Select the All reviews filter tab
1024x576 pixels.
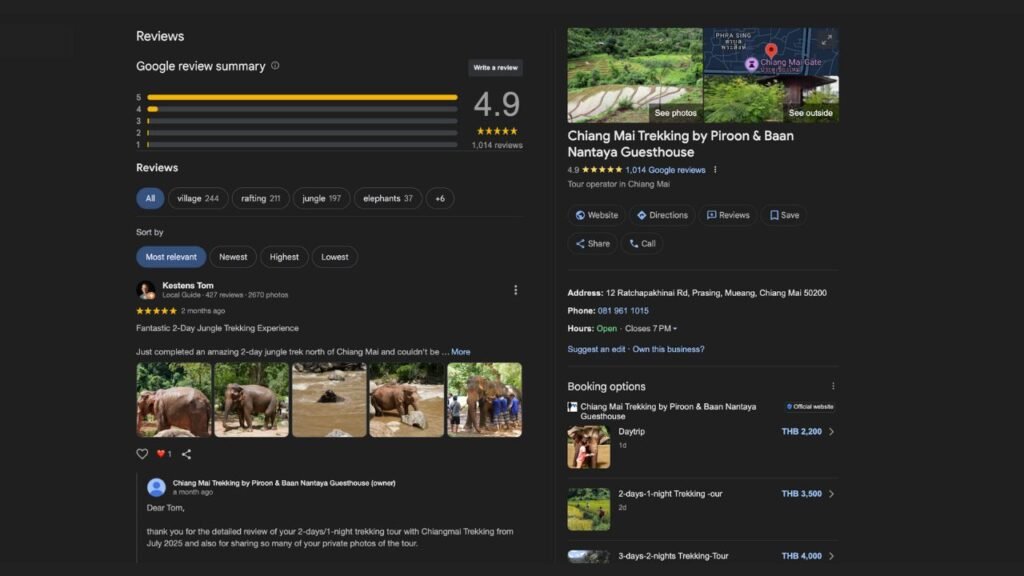[150, 198]
